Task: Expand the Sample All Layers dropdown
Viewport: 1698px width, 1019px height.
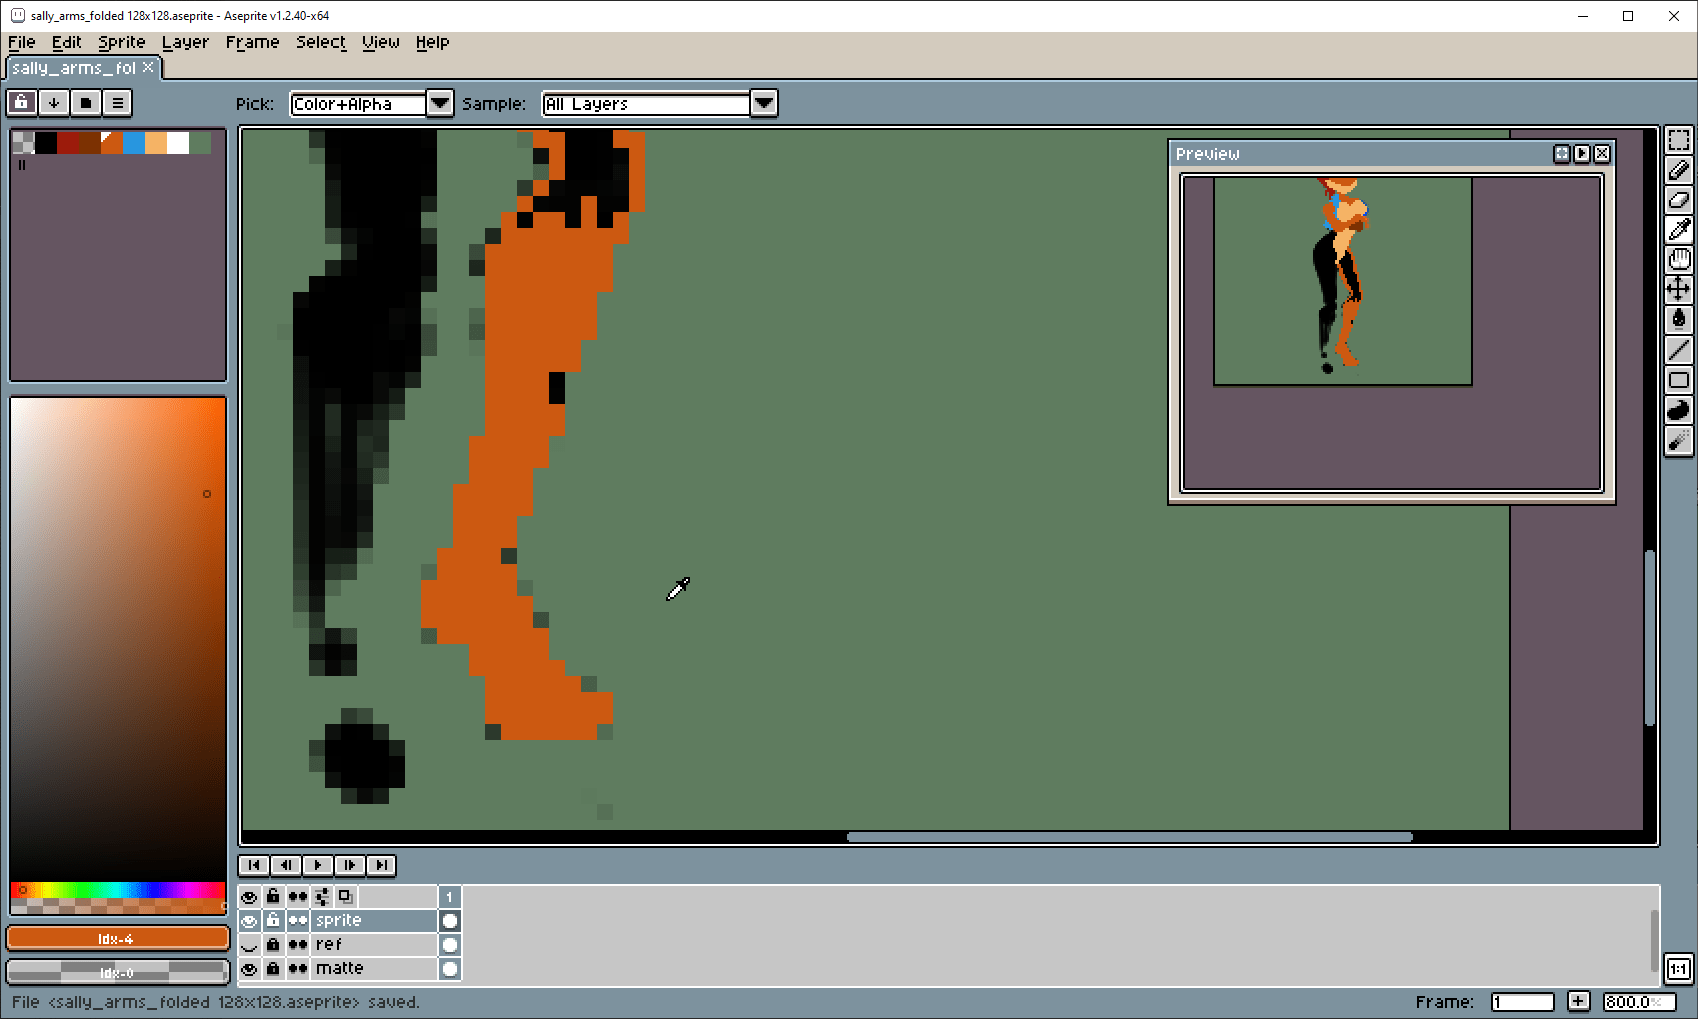Action: point(763,104)
